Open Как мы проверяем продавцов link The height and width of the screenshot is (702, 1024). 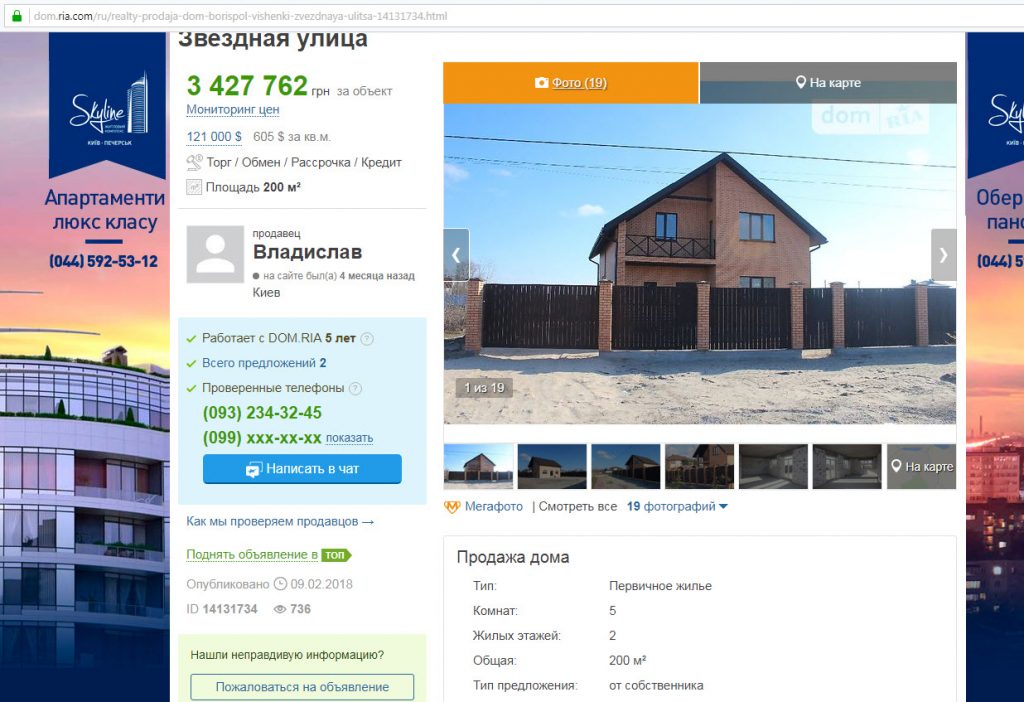click(280, 522)
